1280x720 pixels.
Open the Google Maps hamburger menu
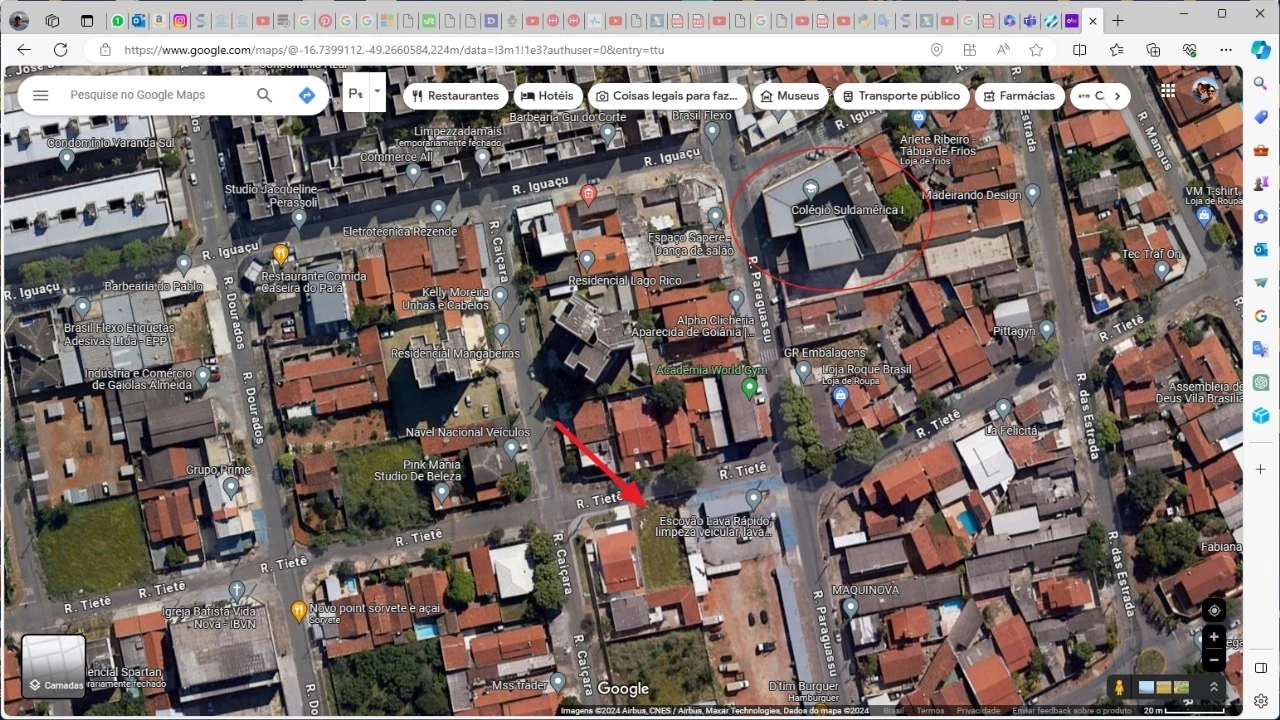pyautogui.click(x=40, y=94)
